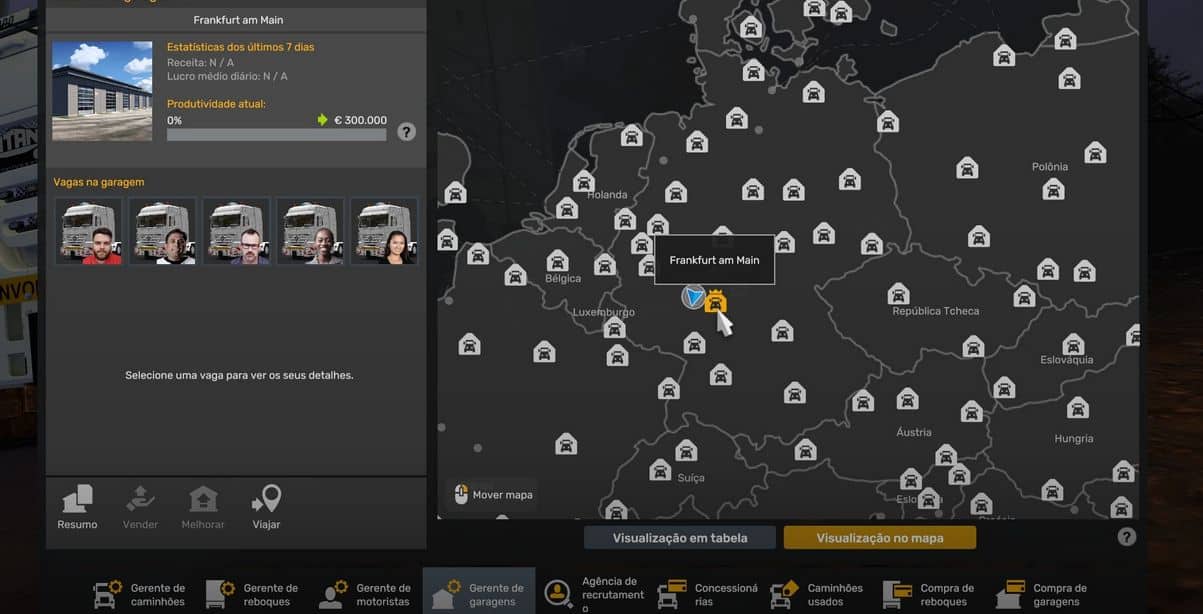Switch to Visualização em tabela
Image resolution: width=1203 pixels, height=614 pixels.
pos(680,538)
